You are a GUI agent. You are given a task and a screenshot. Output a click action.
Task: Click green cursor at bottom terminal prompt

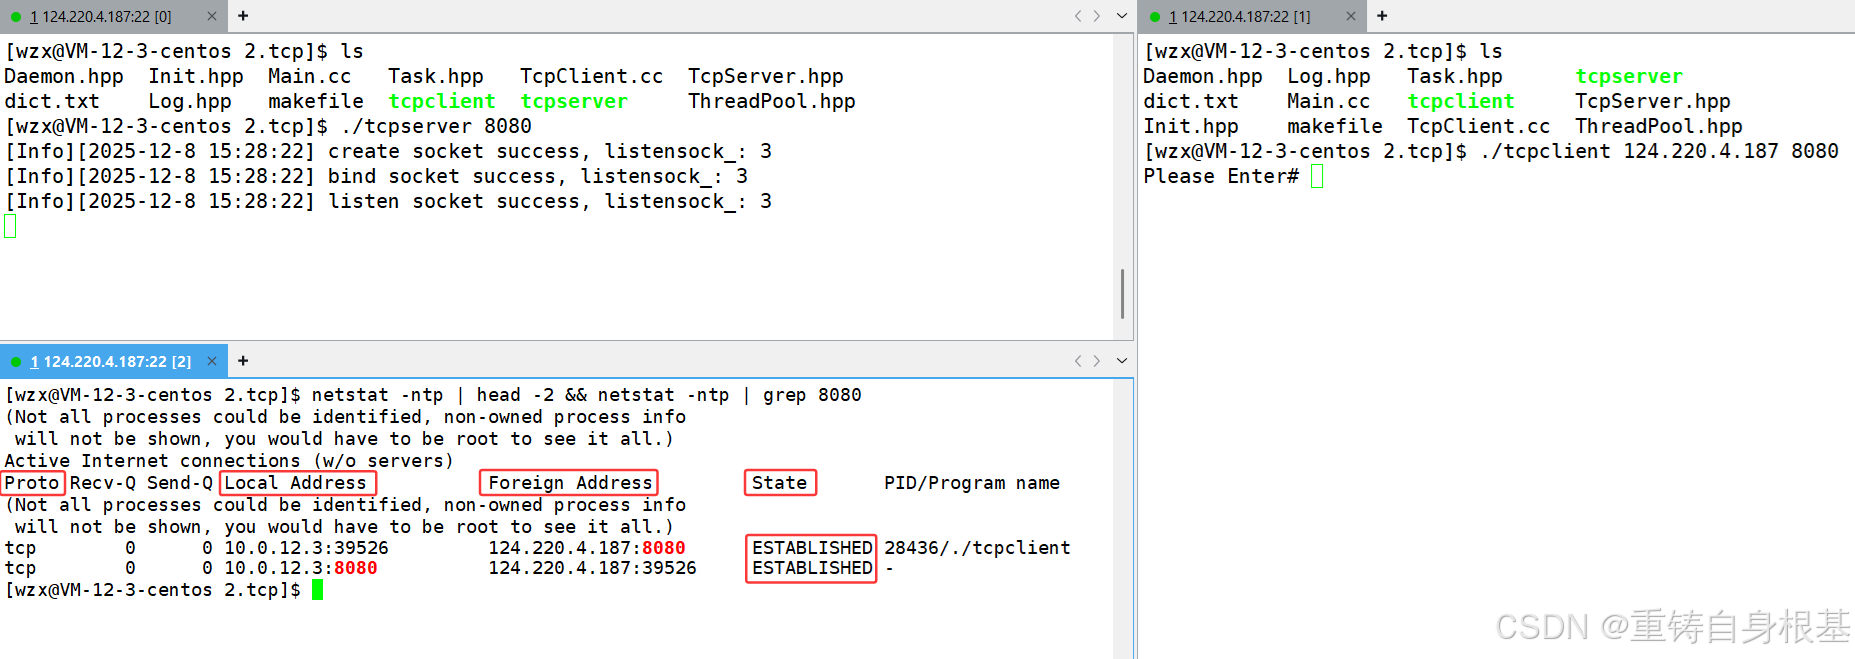[x=317, y=590]
